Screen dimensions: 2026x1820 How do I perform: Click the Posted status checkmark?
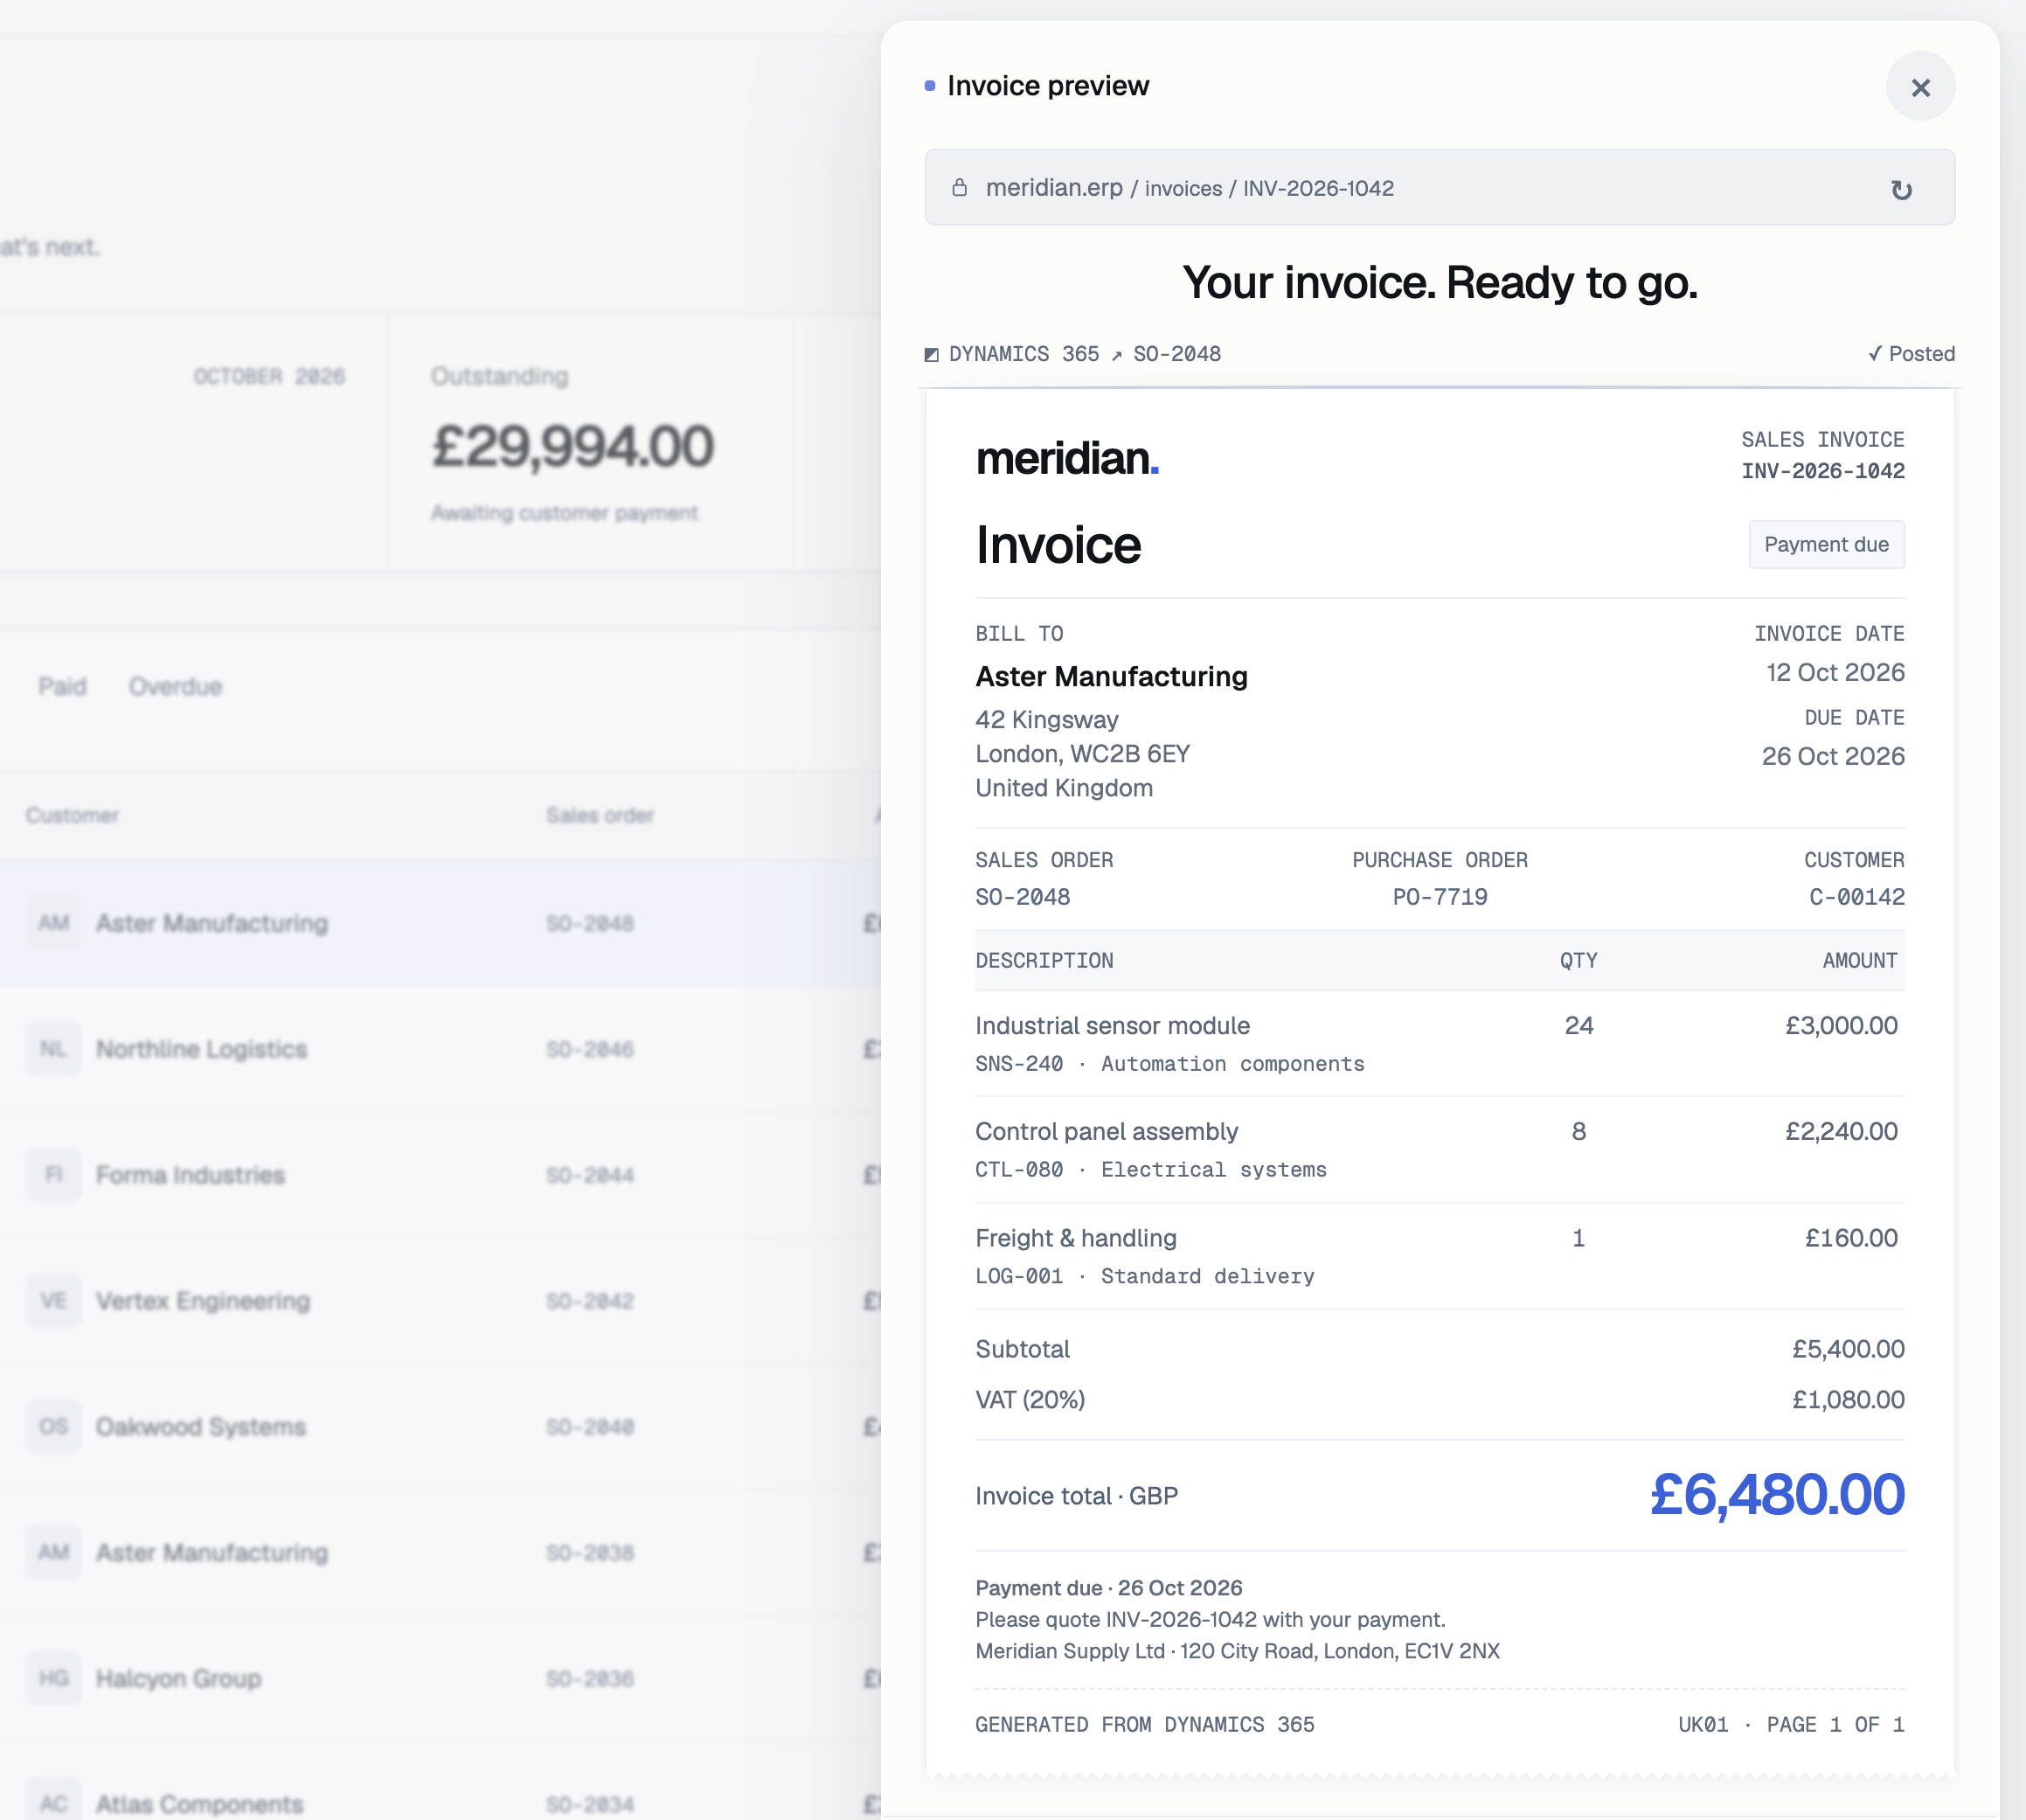click(1874, 354)
